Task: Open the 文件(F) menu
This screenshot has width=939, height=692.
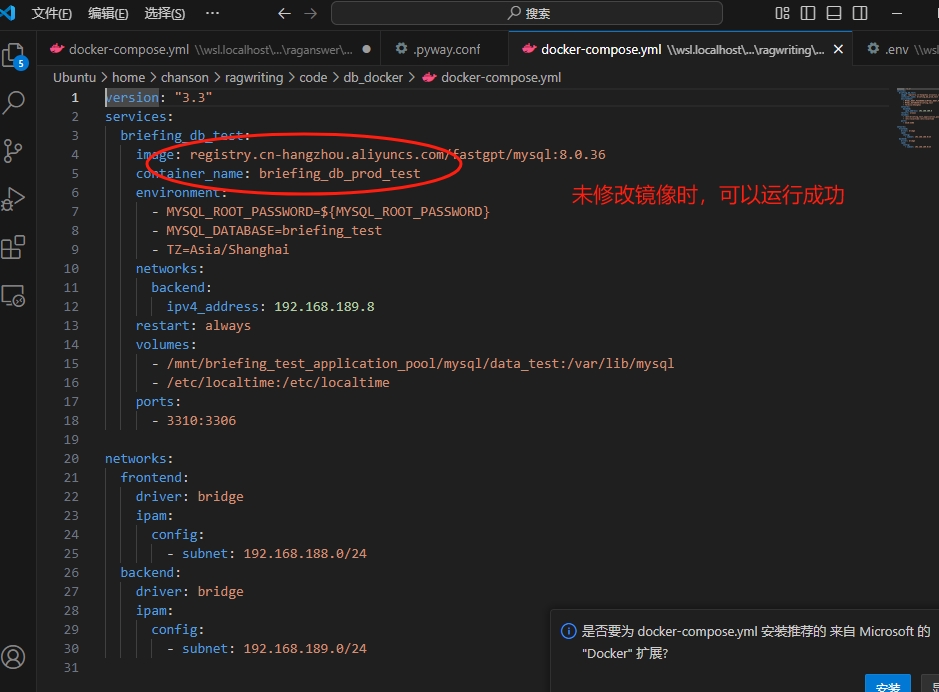Action: 52,13
